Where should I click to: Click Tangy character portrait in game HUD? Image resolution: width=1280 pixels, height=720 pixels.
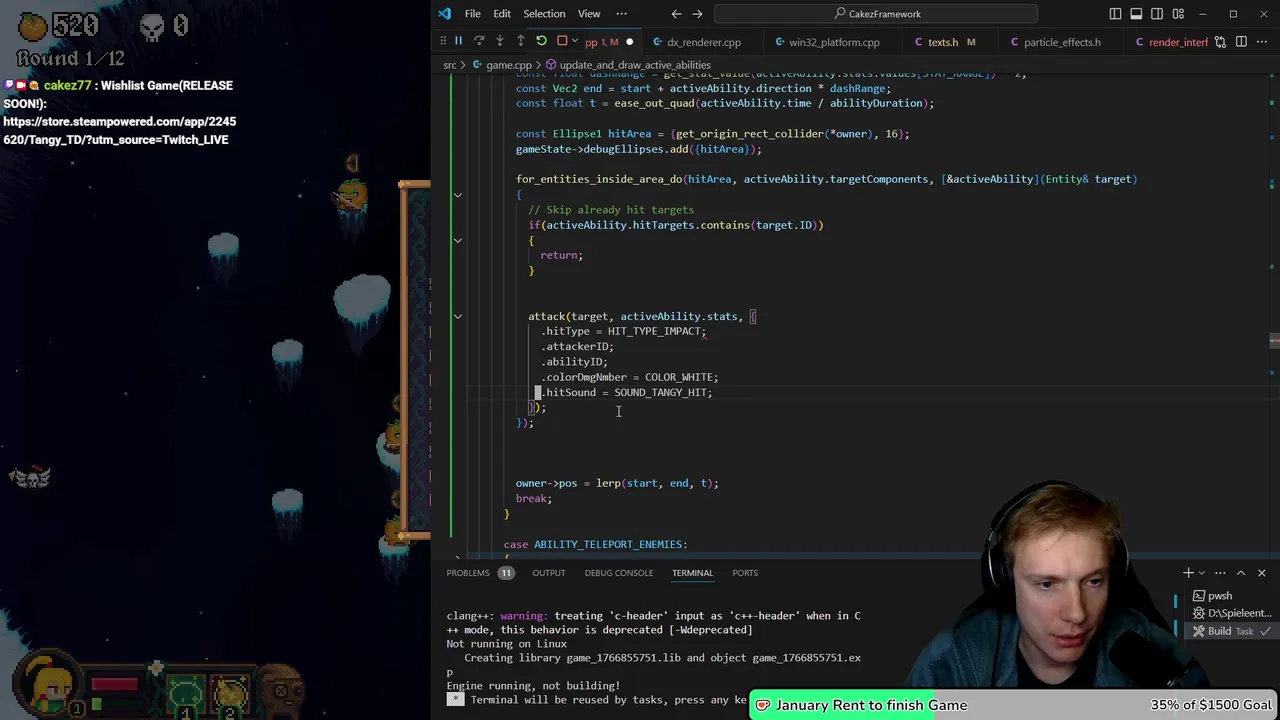point(48,685)
